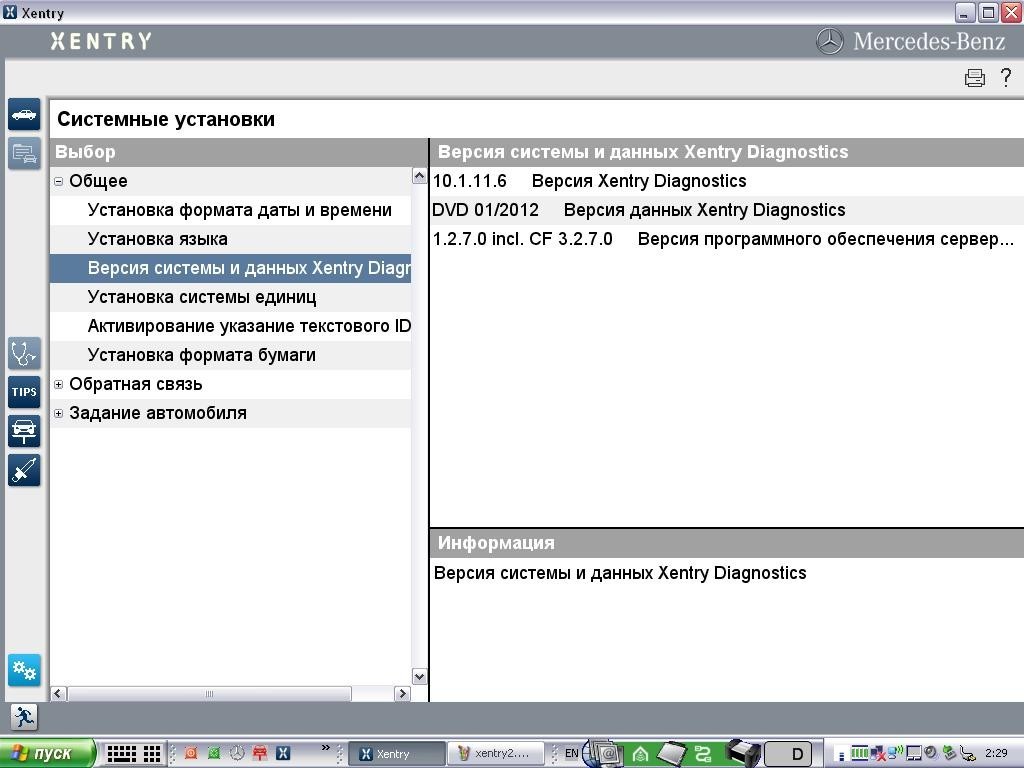This screenshot has height=768, width=1024.
Task: Maximize the Xentry window
Action: (x=988, y=12)
